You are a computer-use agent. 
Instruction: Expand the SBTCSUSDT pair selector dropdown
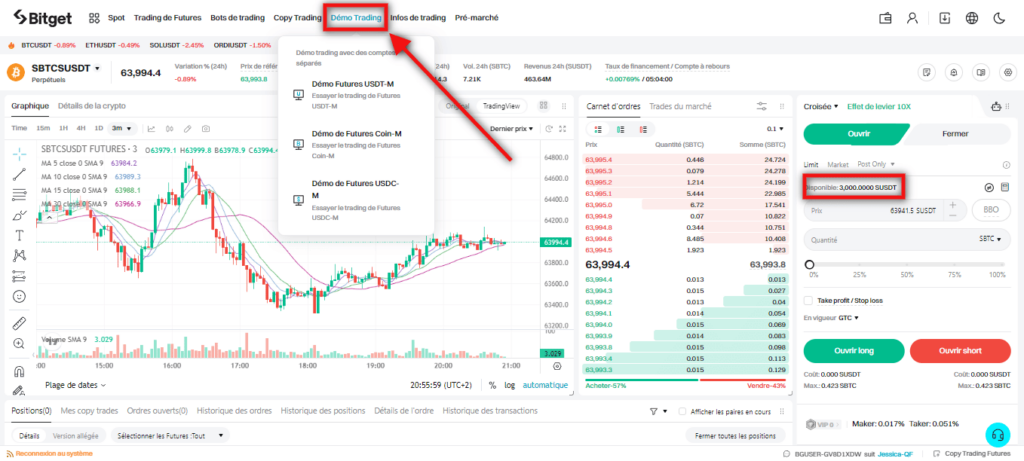(97, 68)
